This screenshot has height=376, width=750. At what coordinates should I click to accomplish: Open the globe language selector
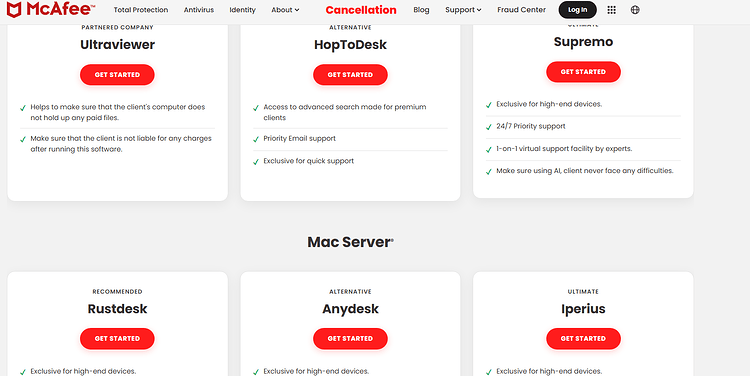click(635, 10)
